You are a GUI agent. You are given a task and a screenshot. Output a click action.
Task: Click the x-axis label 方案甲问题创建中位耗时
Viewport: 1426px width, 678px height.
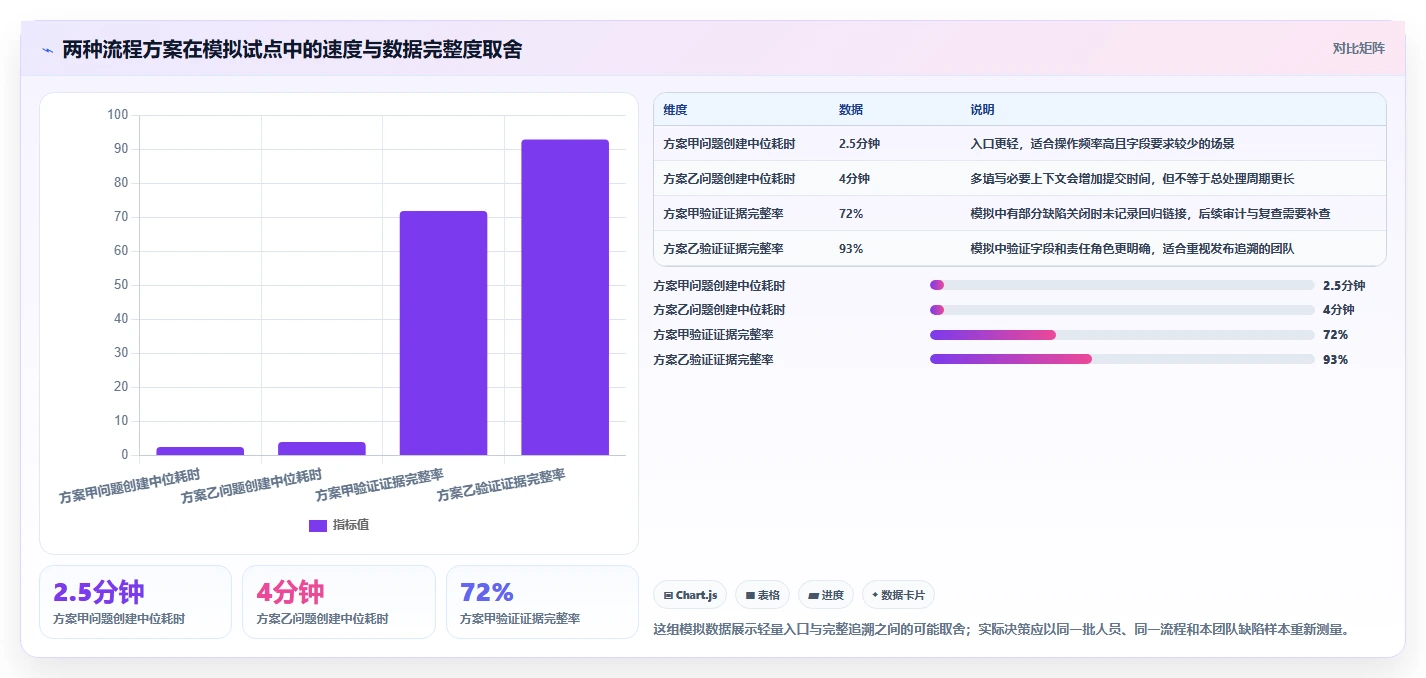pos(129,486)
